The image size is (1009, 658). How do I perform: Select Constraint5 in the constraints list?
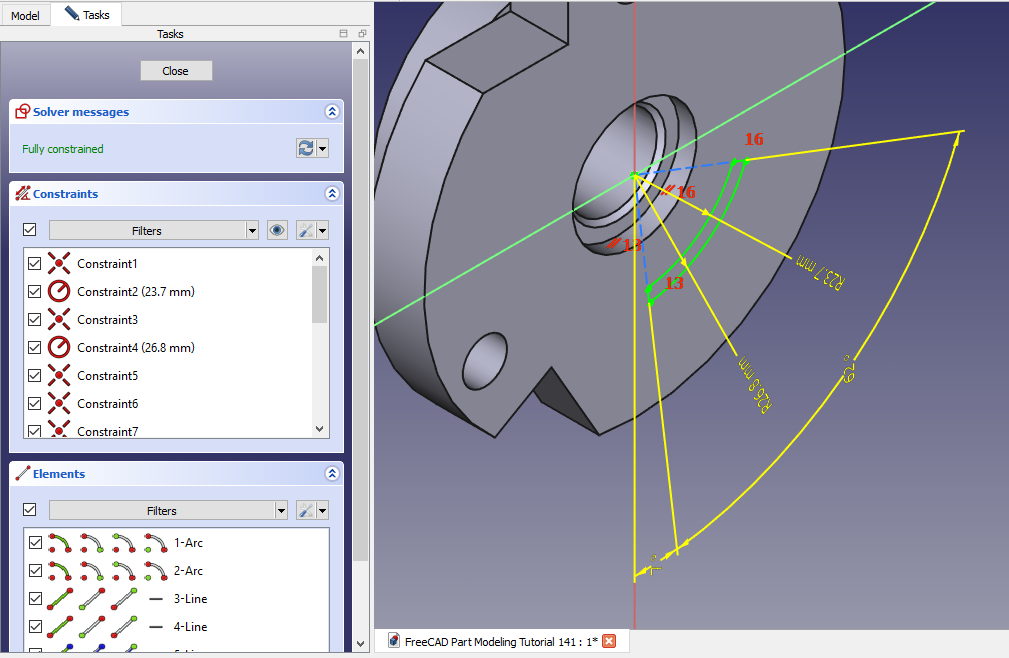107,376
